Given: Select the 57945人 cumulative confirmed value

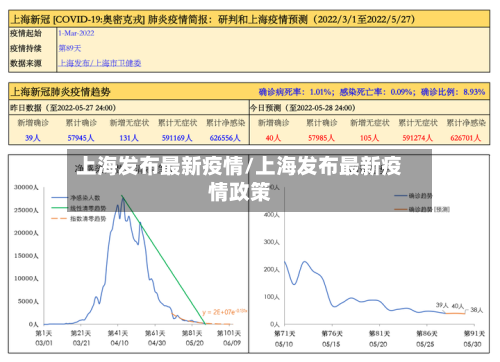Looking at the screenshot, I should click(x=81, y=138).
